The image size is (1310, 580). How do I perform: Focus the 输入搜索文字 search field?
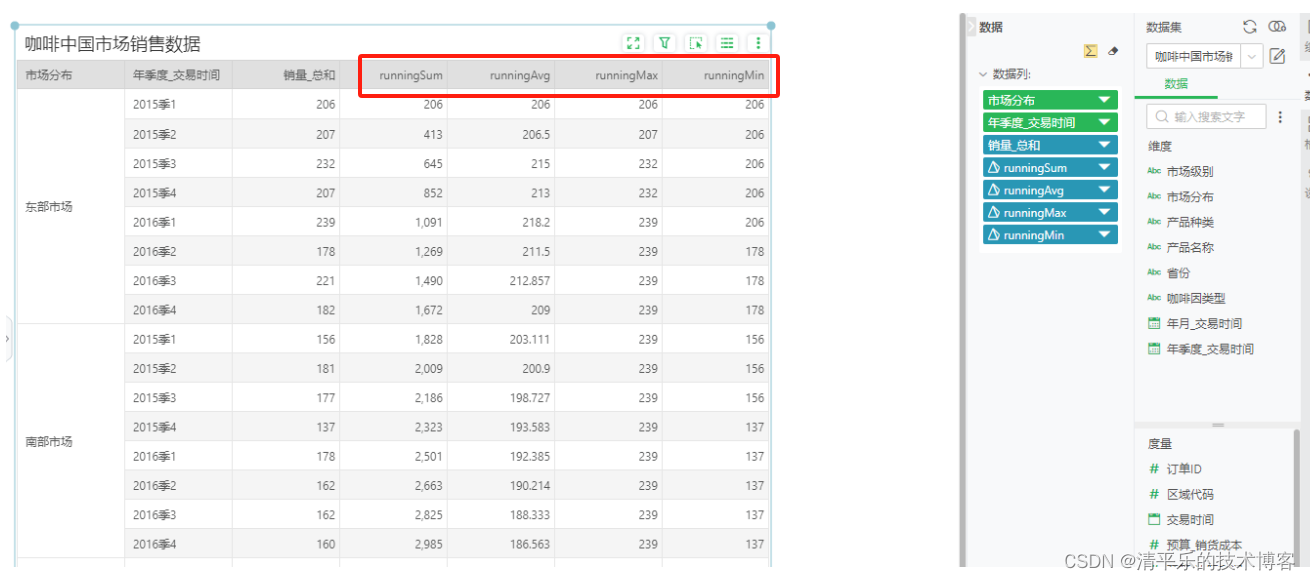tap(1206, 117)
